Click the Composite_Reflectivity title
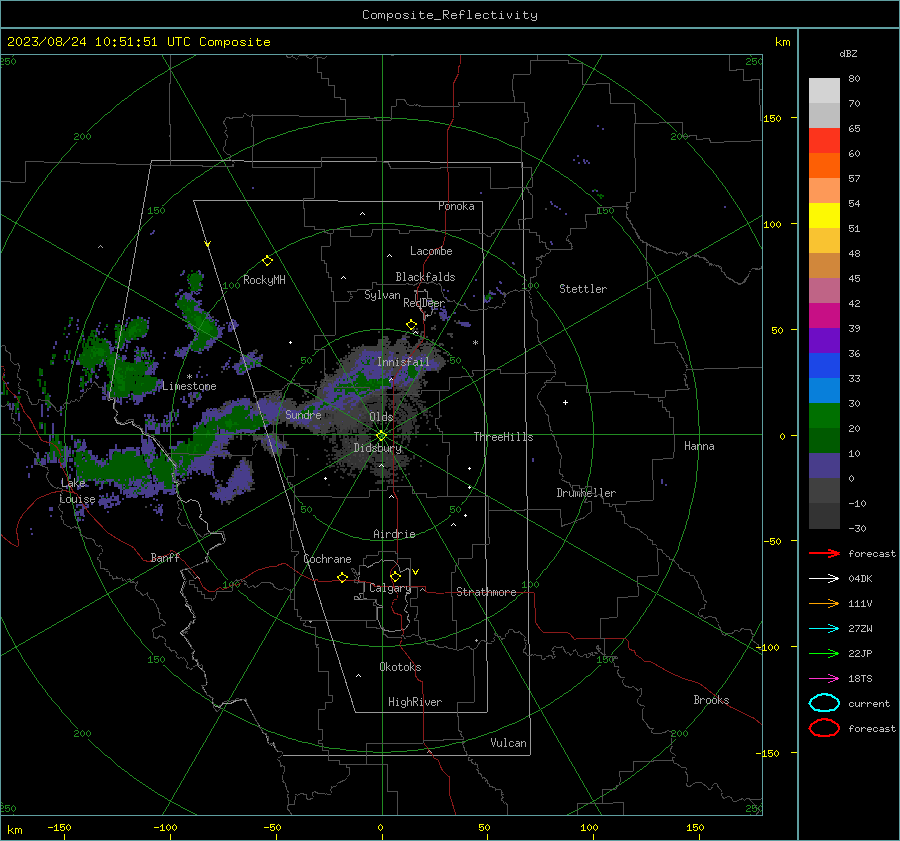 [450, 15]
